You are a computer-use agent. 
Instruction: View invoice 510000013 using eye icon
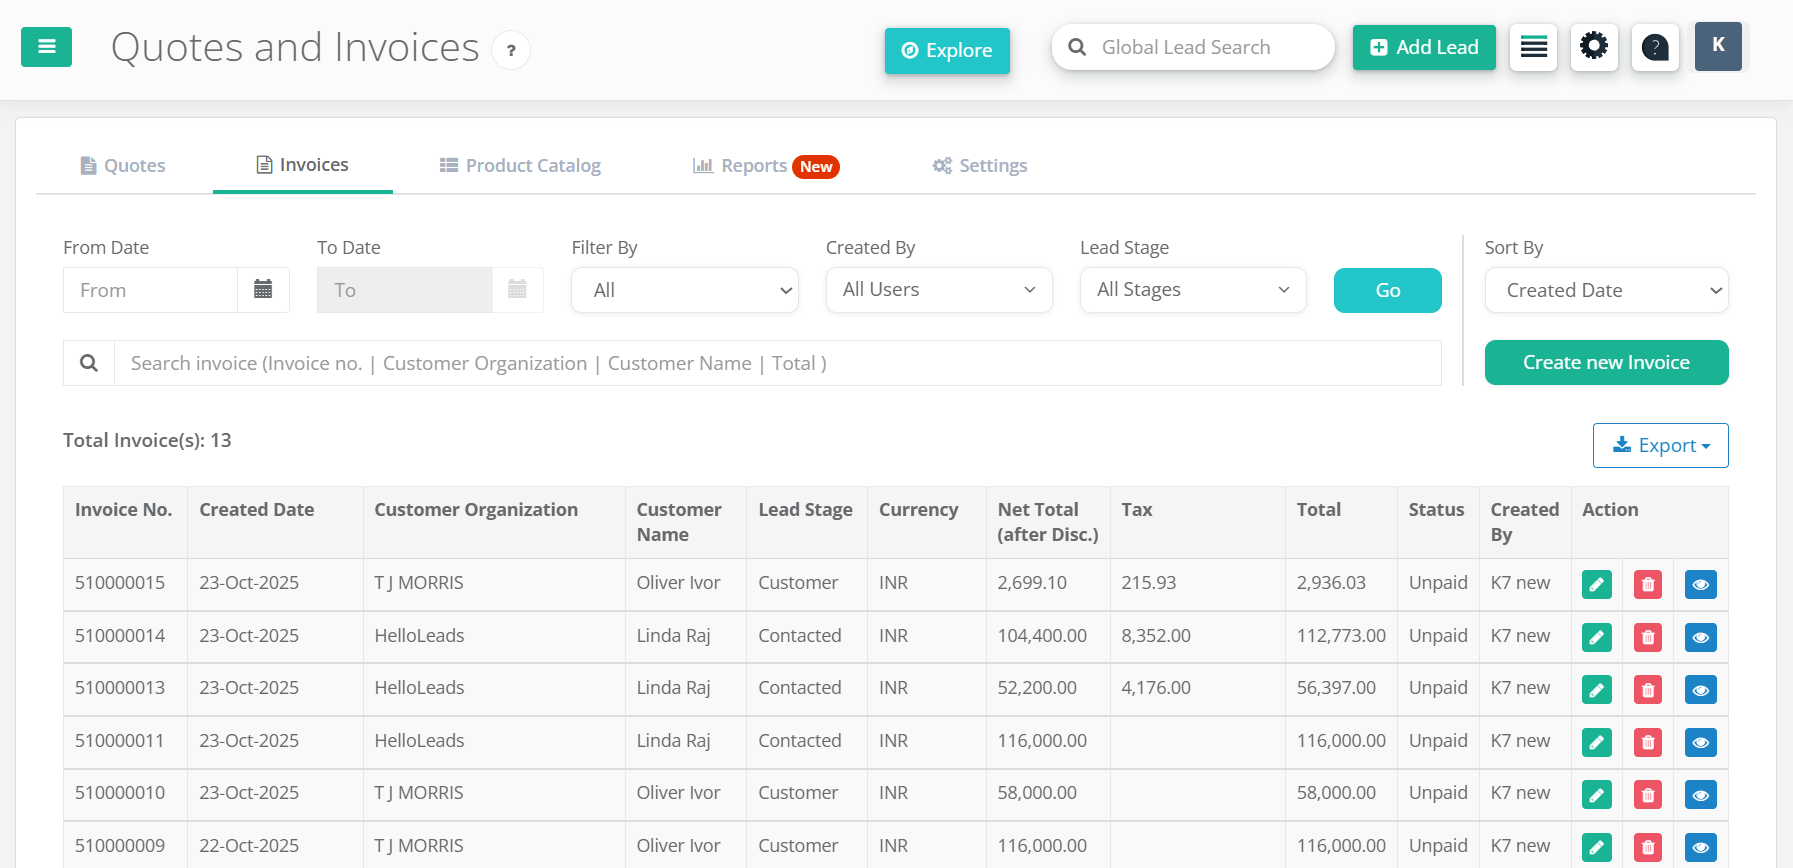(1700, 690)
